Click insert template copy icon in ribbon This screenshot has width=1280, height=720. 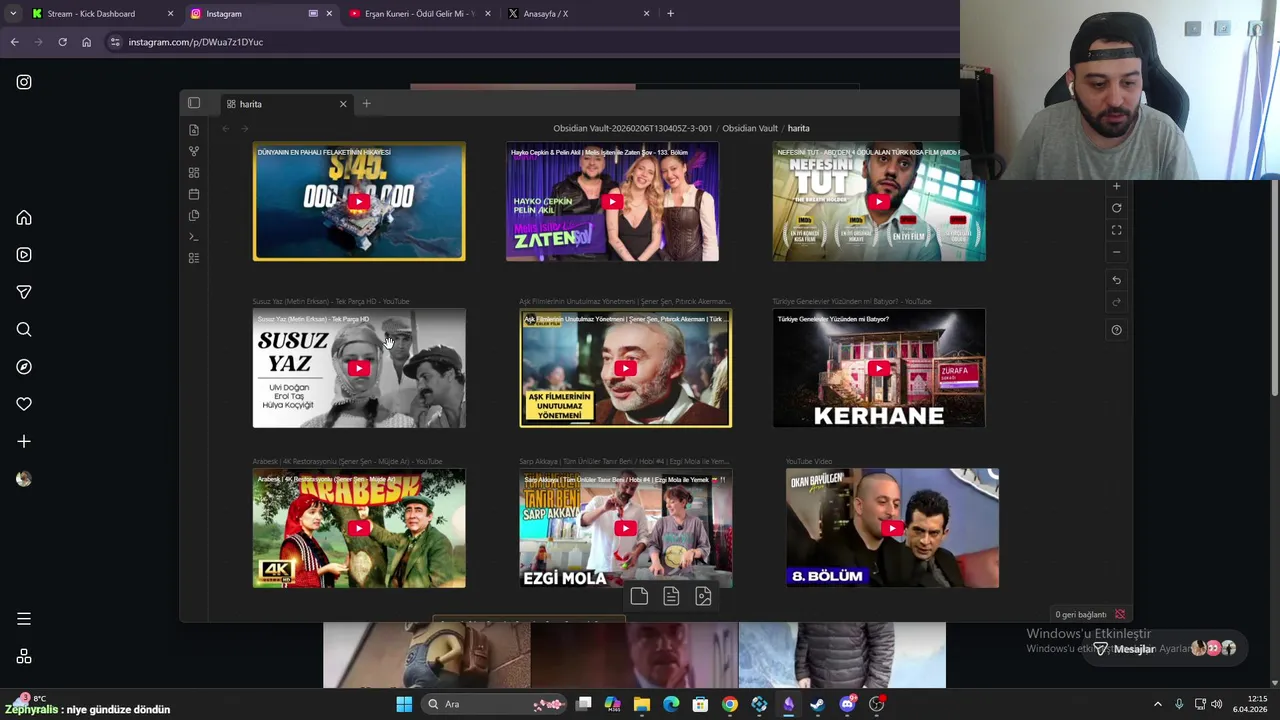[194, 215]
